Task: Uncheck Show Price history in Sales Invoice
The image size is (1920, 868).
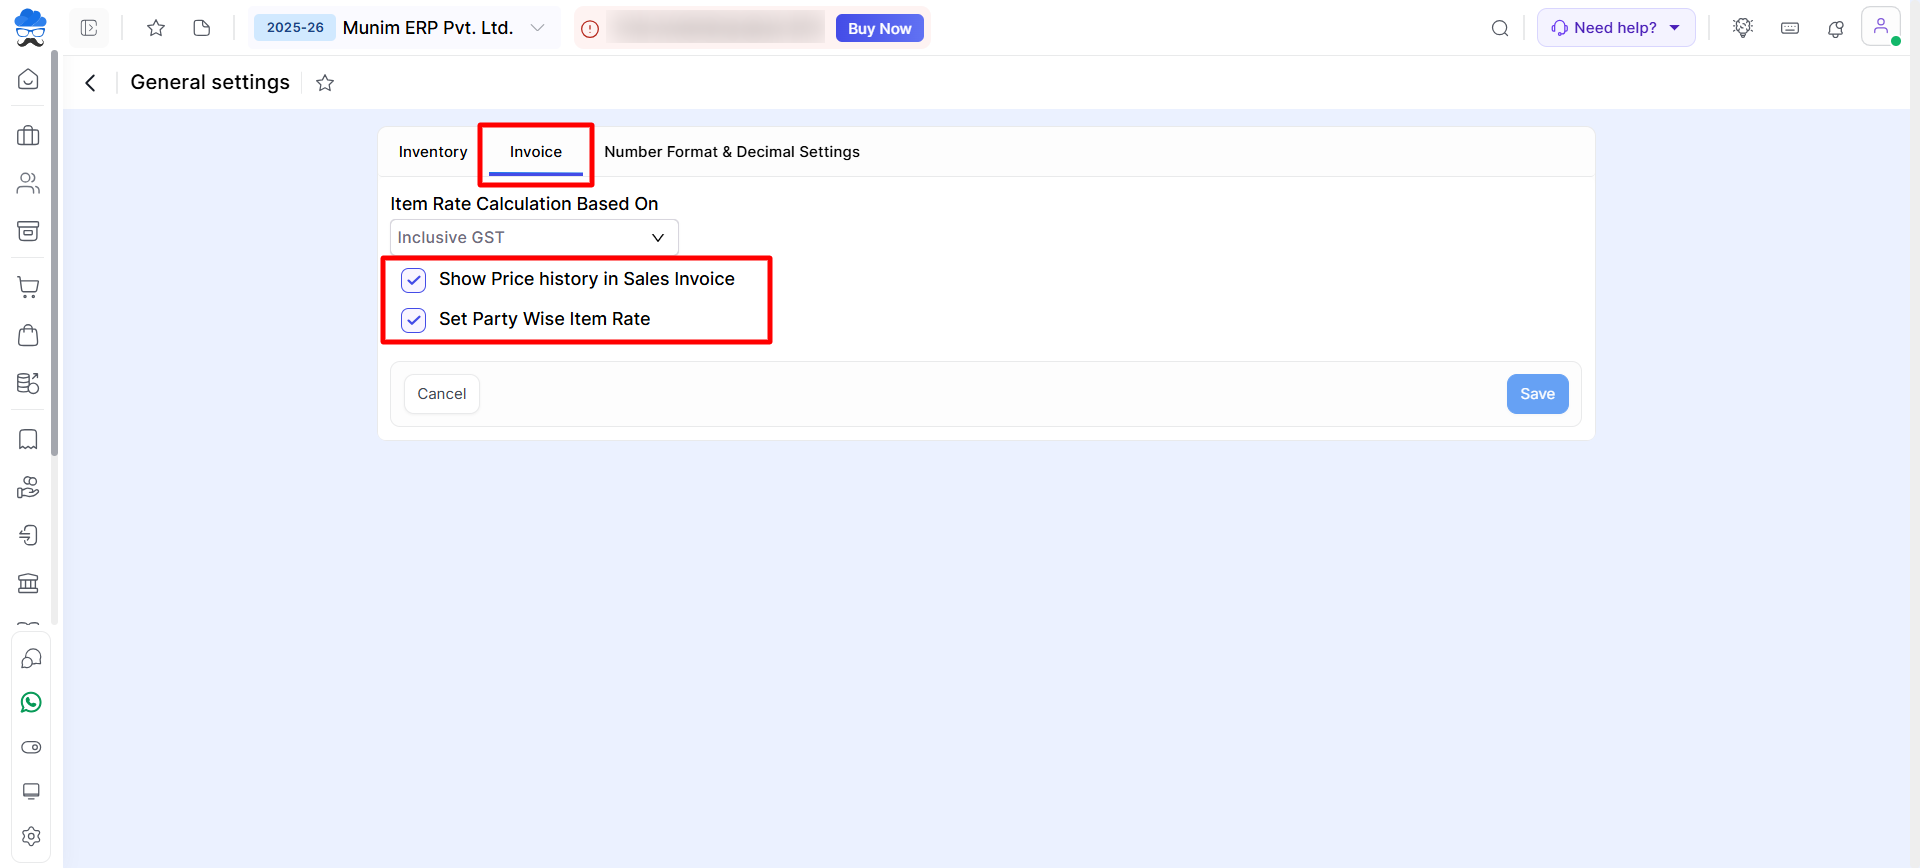Action: tap(414, 280)
